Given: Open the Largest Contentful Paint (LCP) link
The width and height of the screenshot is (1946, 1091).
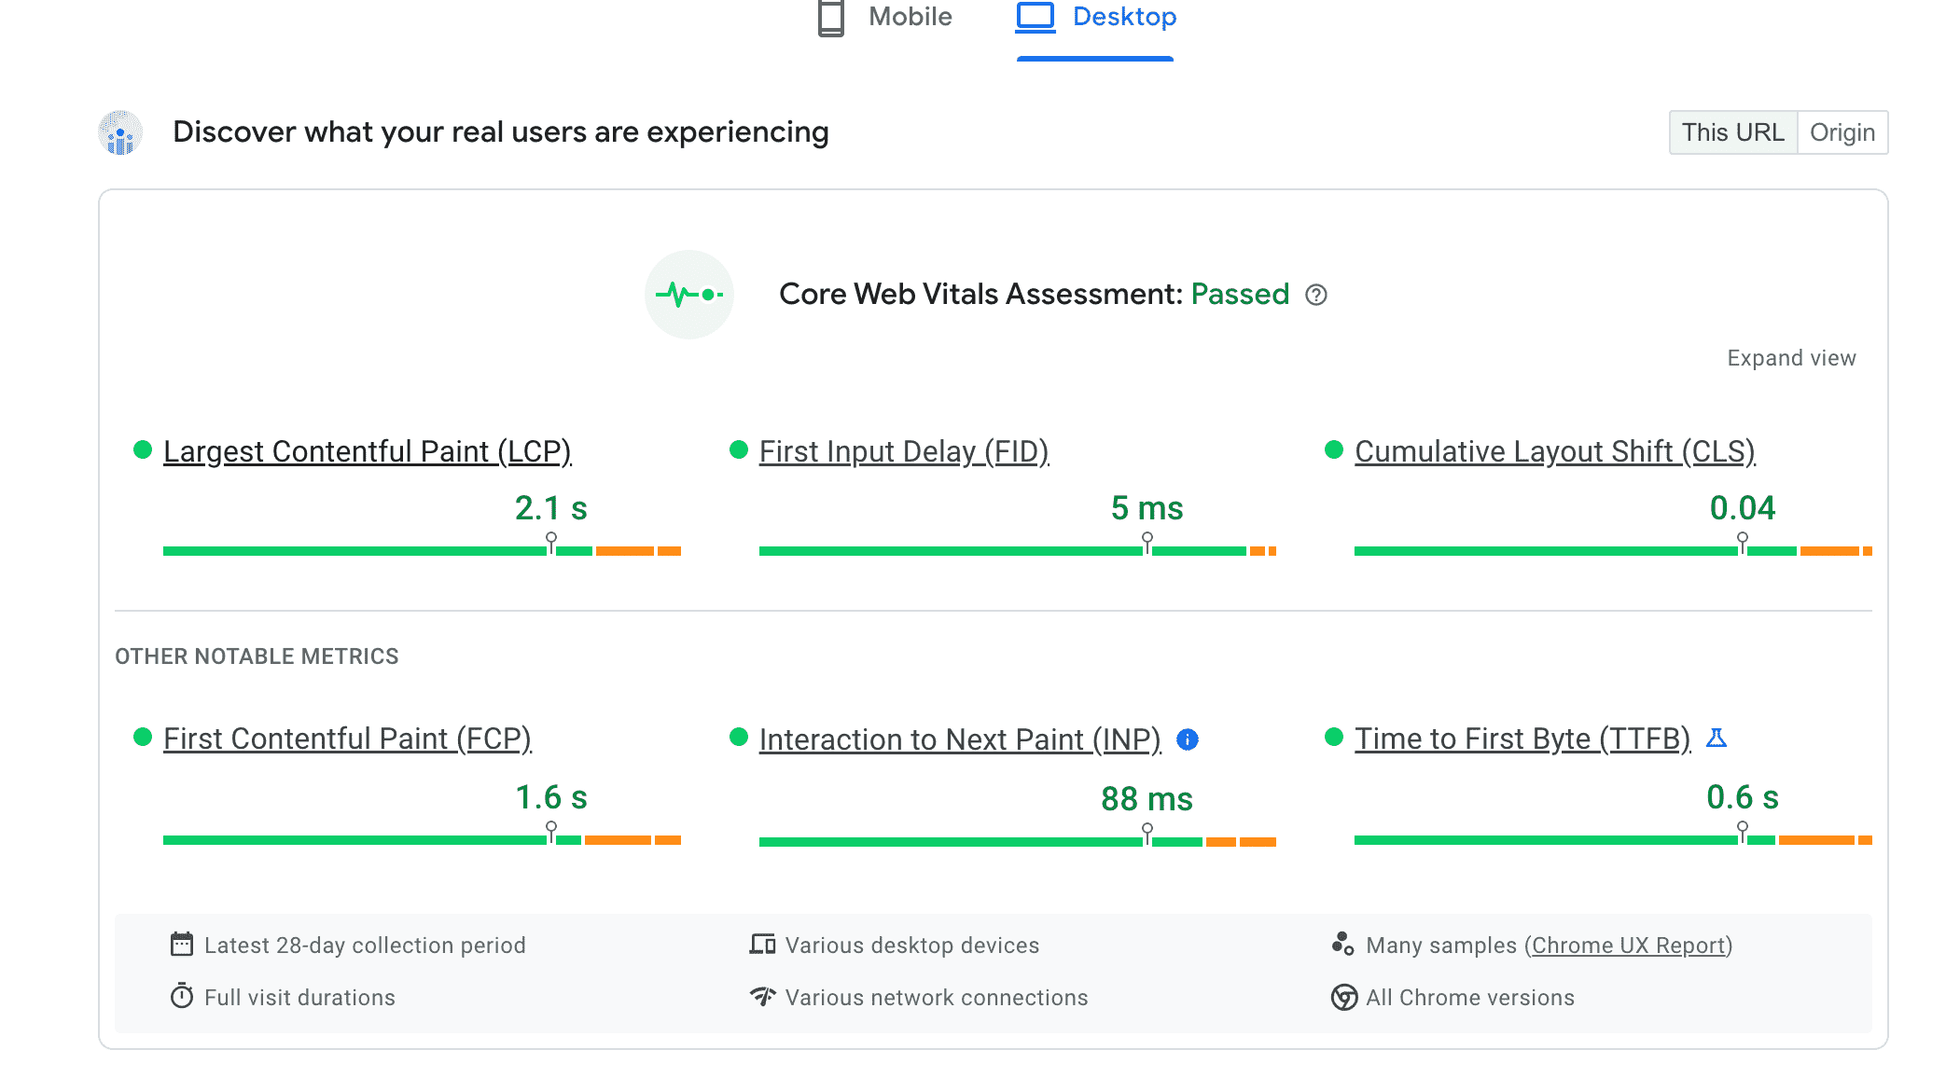Looking at the screenshot, I should pos(367,451).
